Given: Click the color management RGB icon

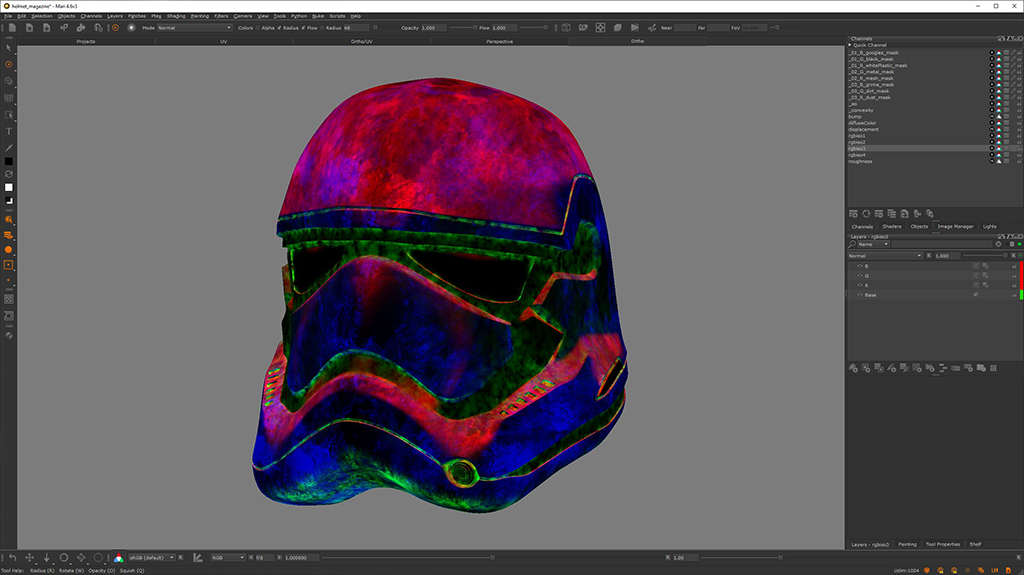Looking at the screenshot, I should [x=118, y=557].
